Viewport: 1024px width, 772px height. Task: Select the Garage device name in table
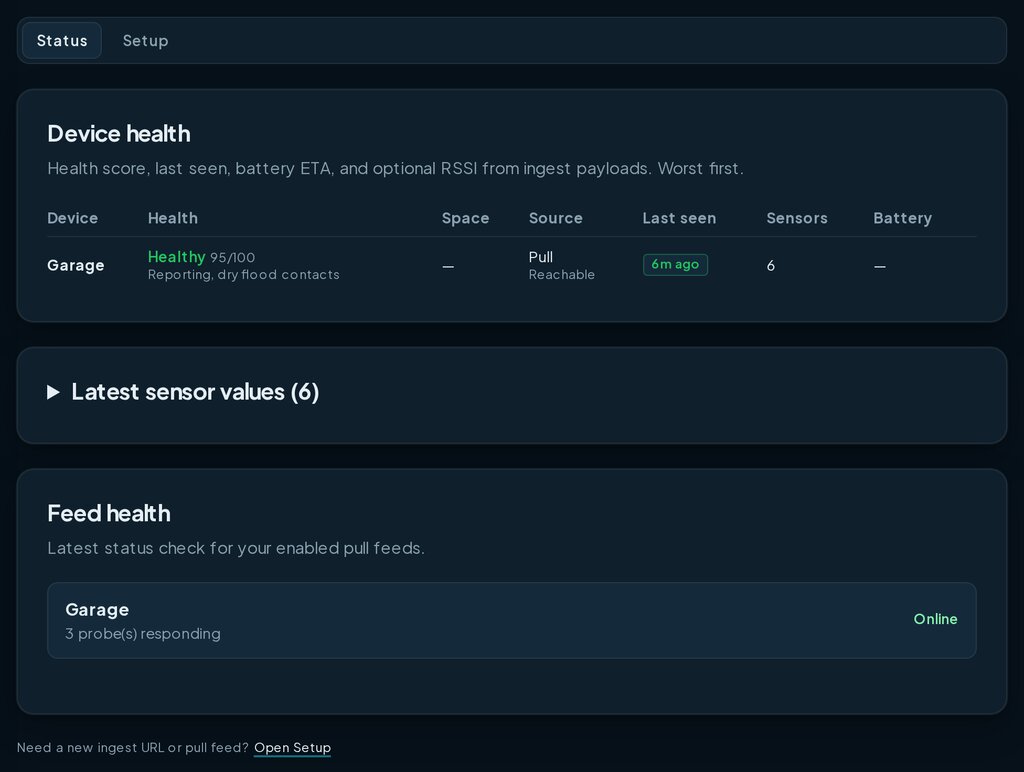[x=76, y=265]
